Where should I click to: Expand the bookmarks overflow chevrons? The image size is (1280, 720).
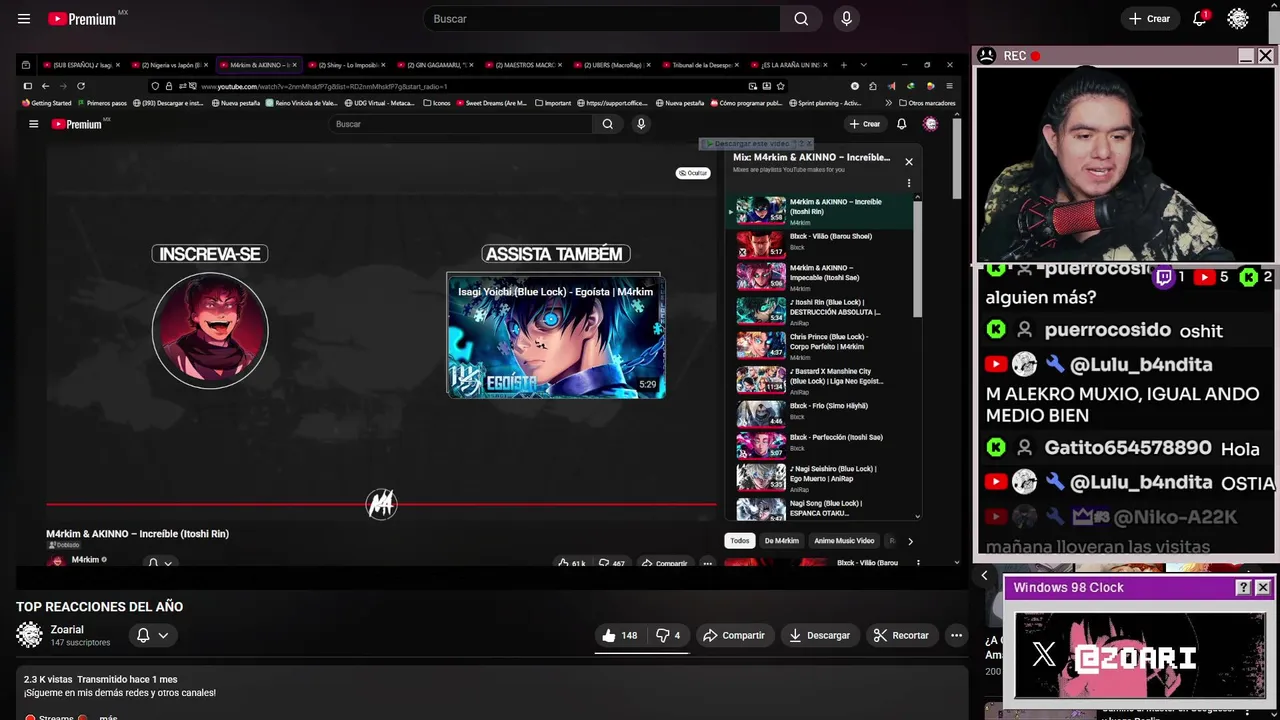[x=889, y=103]
